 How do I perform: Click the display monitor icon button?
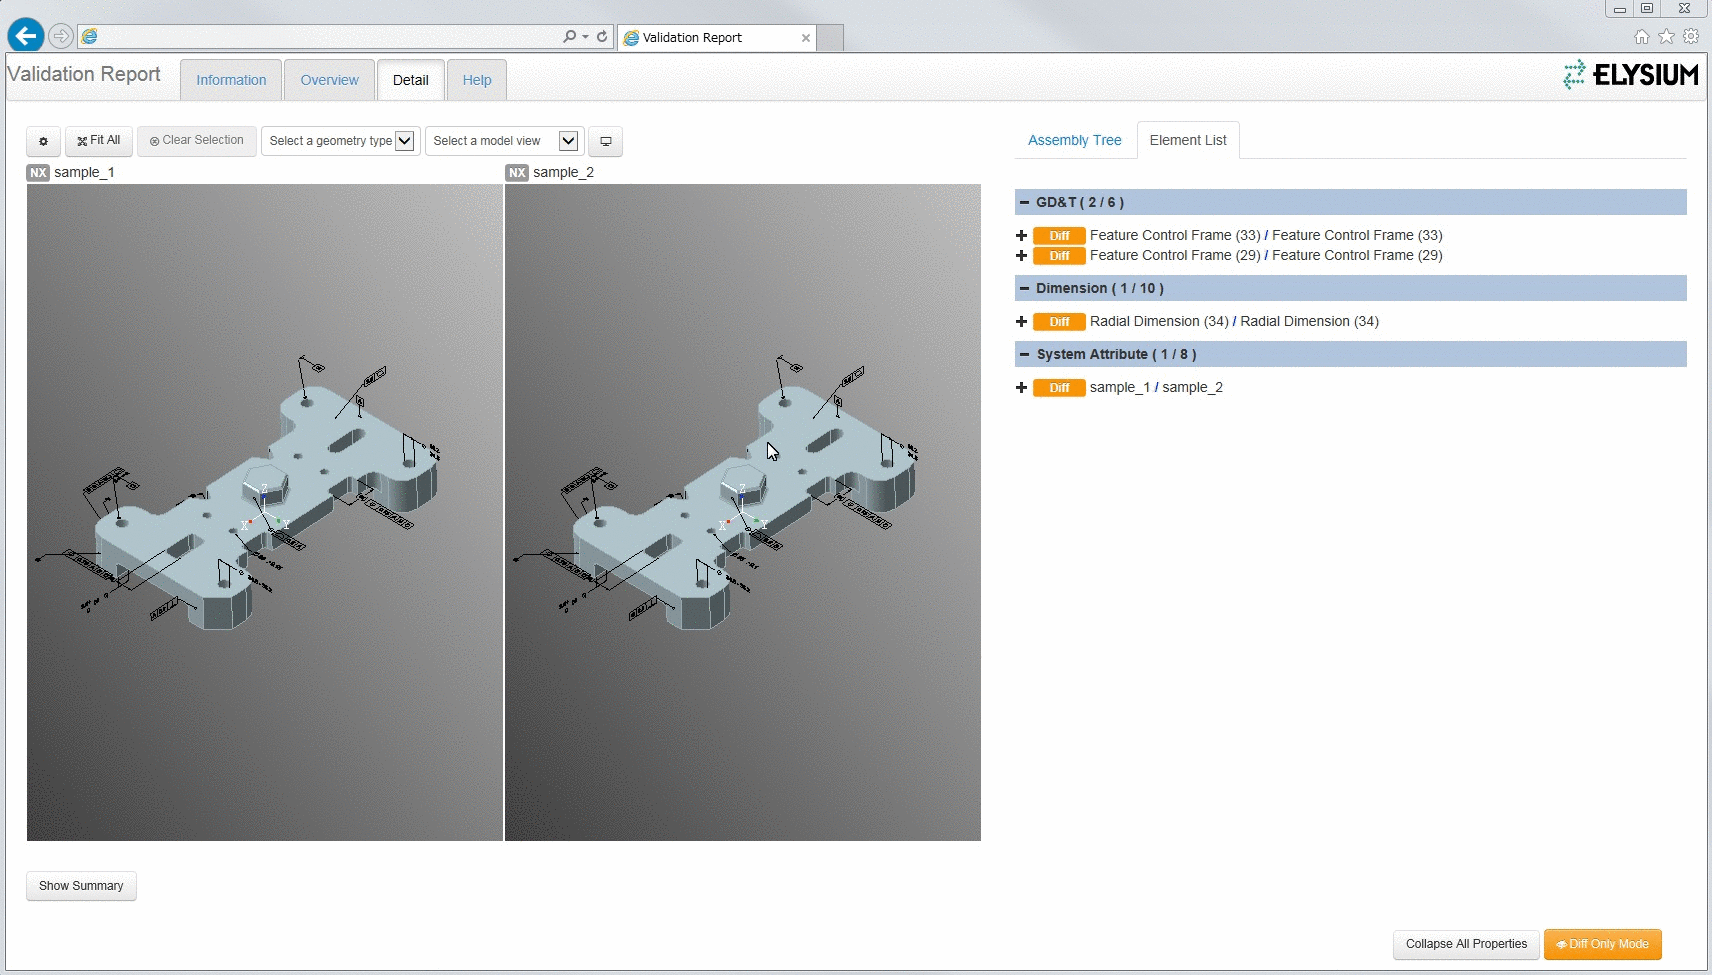click(x=605, y=141)
